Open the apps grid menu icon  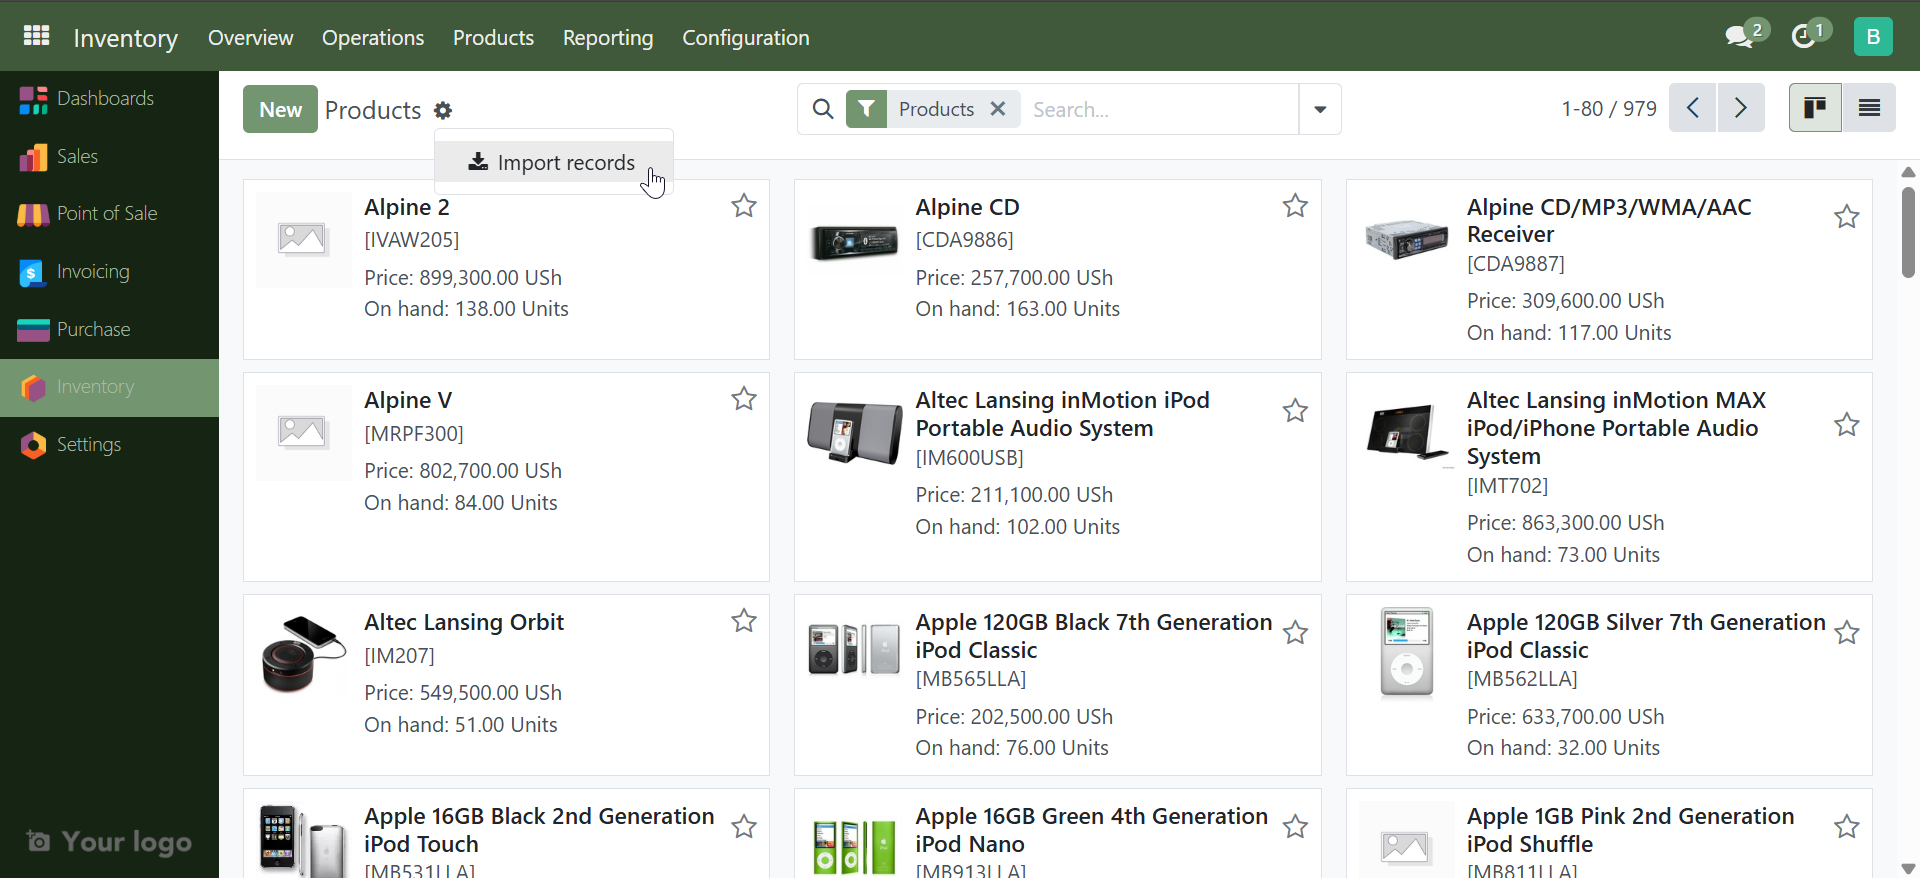[36, 36]
